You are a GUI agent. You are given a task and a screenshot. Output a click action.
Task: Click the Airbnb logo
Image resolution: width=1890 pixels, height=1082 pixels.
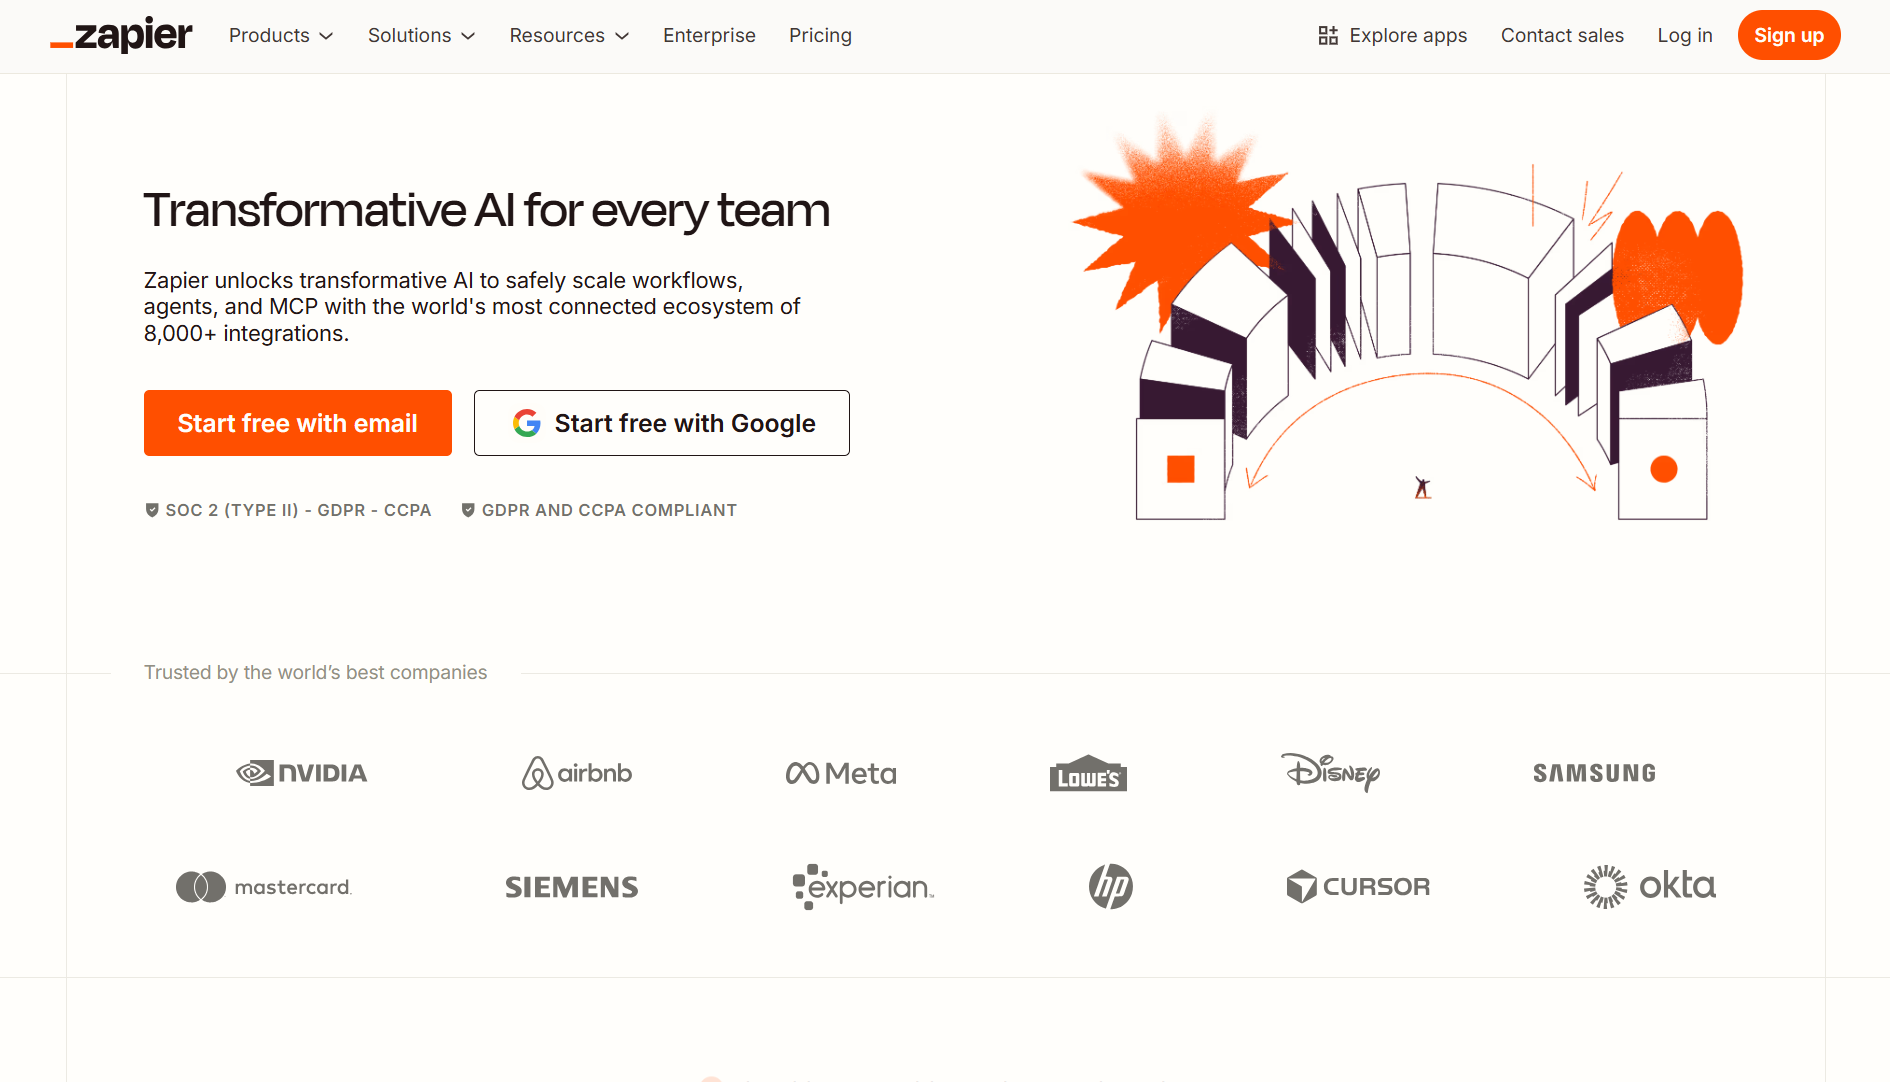(x=577, y=773)
